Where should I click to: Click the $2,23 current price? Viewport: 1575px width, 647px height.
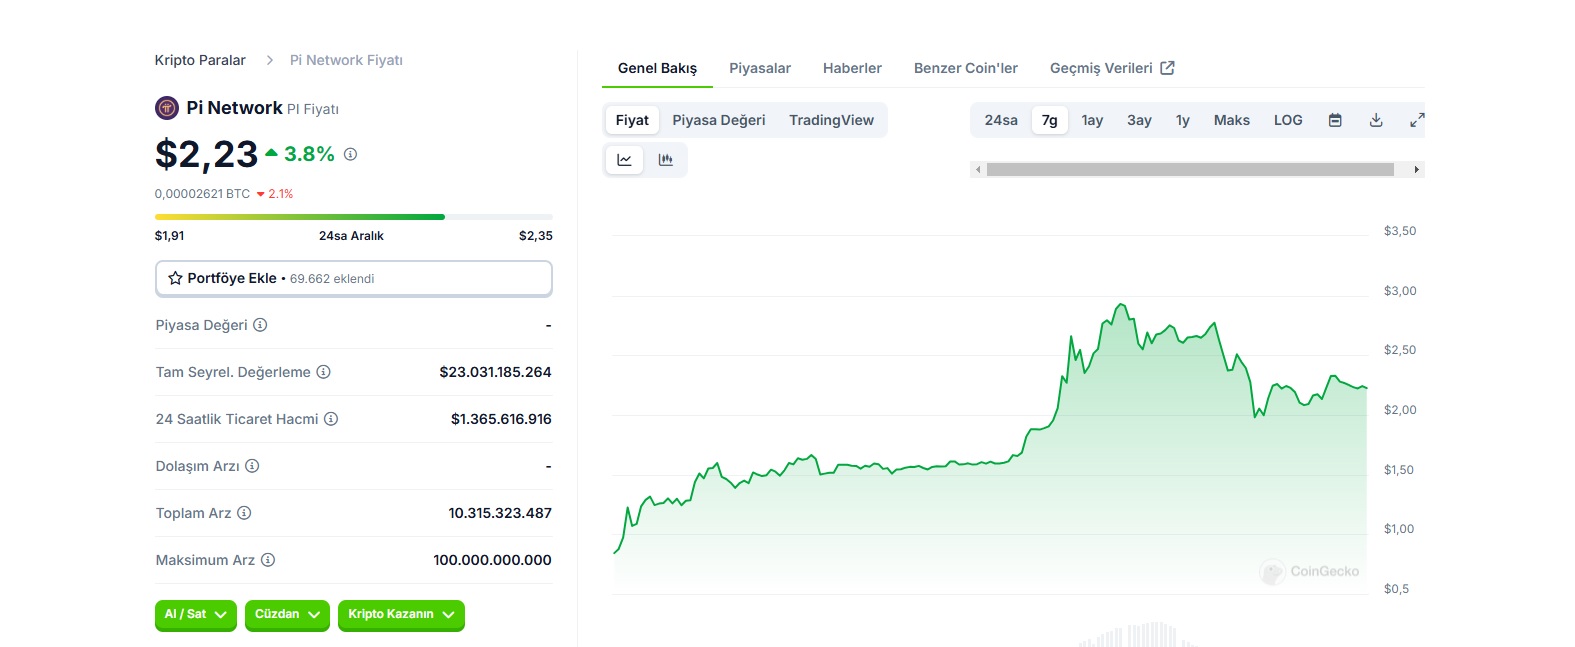(x=206, y=154)
